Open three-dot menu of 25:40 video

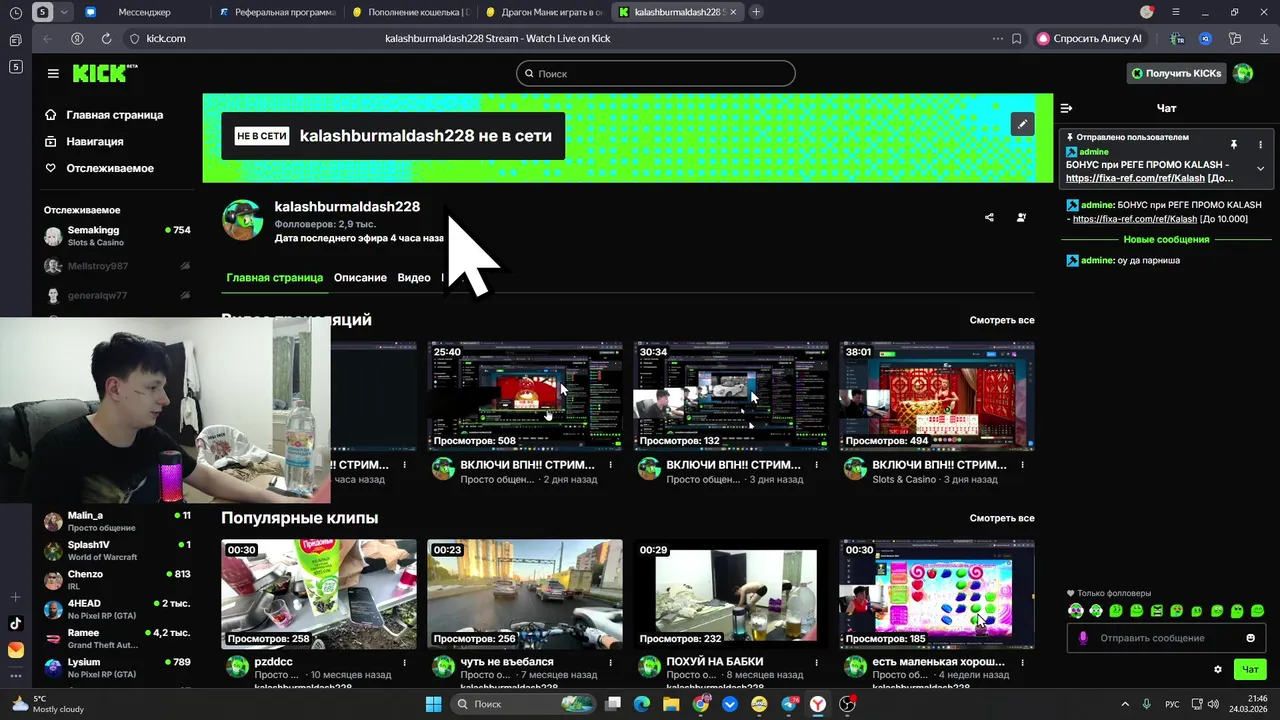[x=611, y=465]
